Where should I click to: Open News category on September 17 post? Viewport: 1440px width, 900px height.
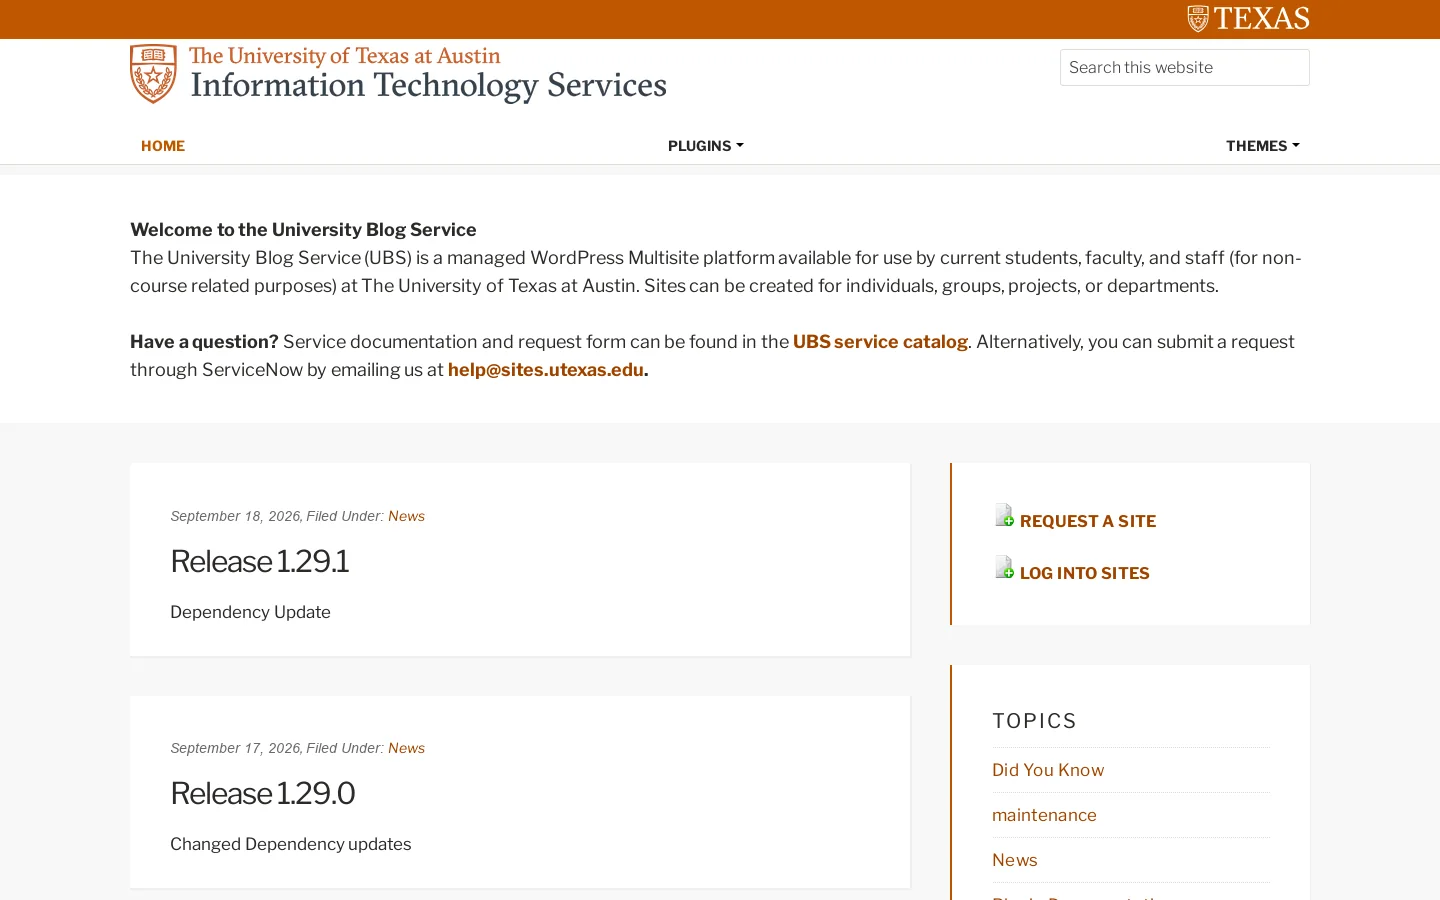(406, 748)
